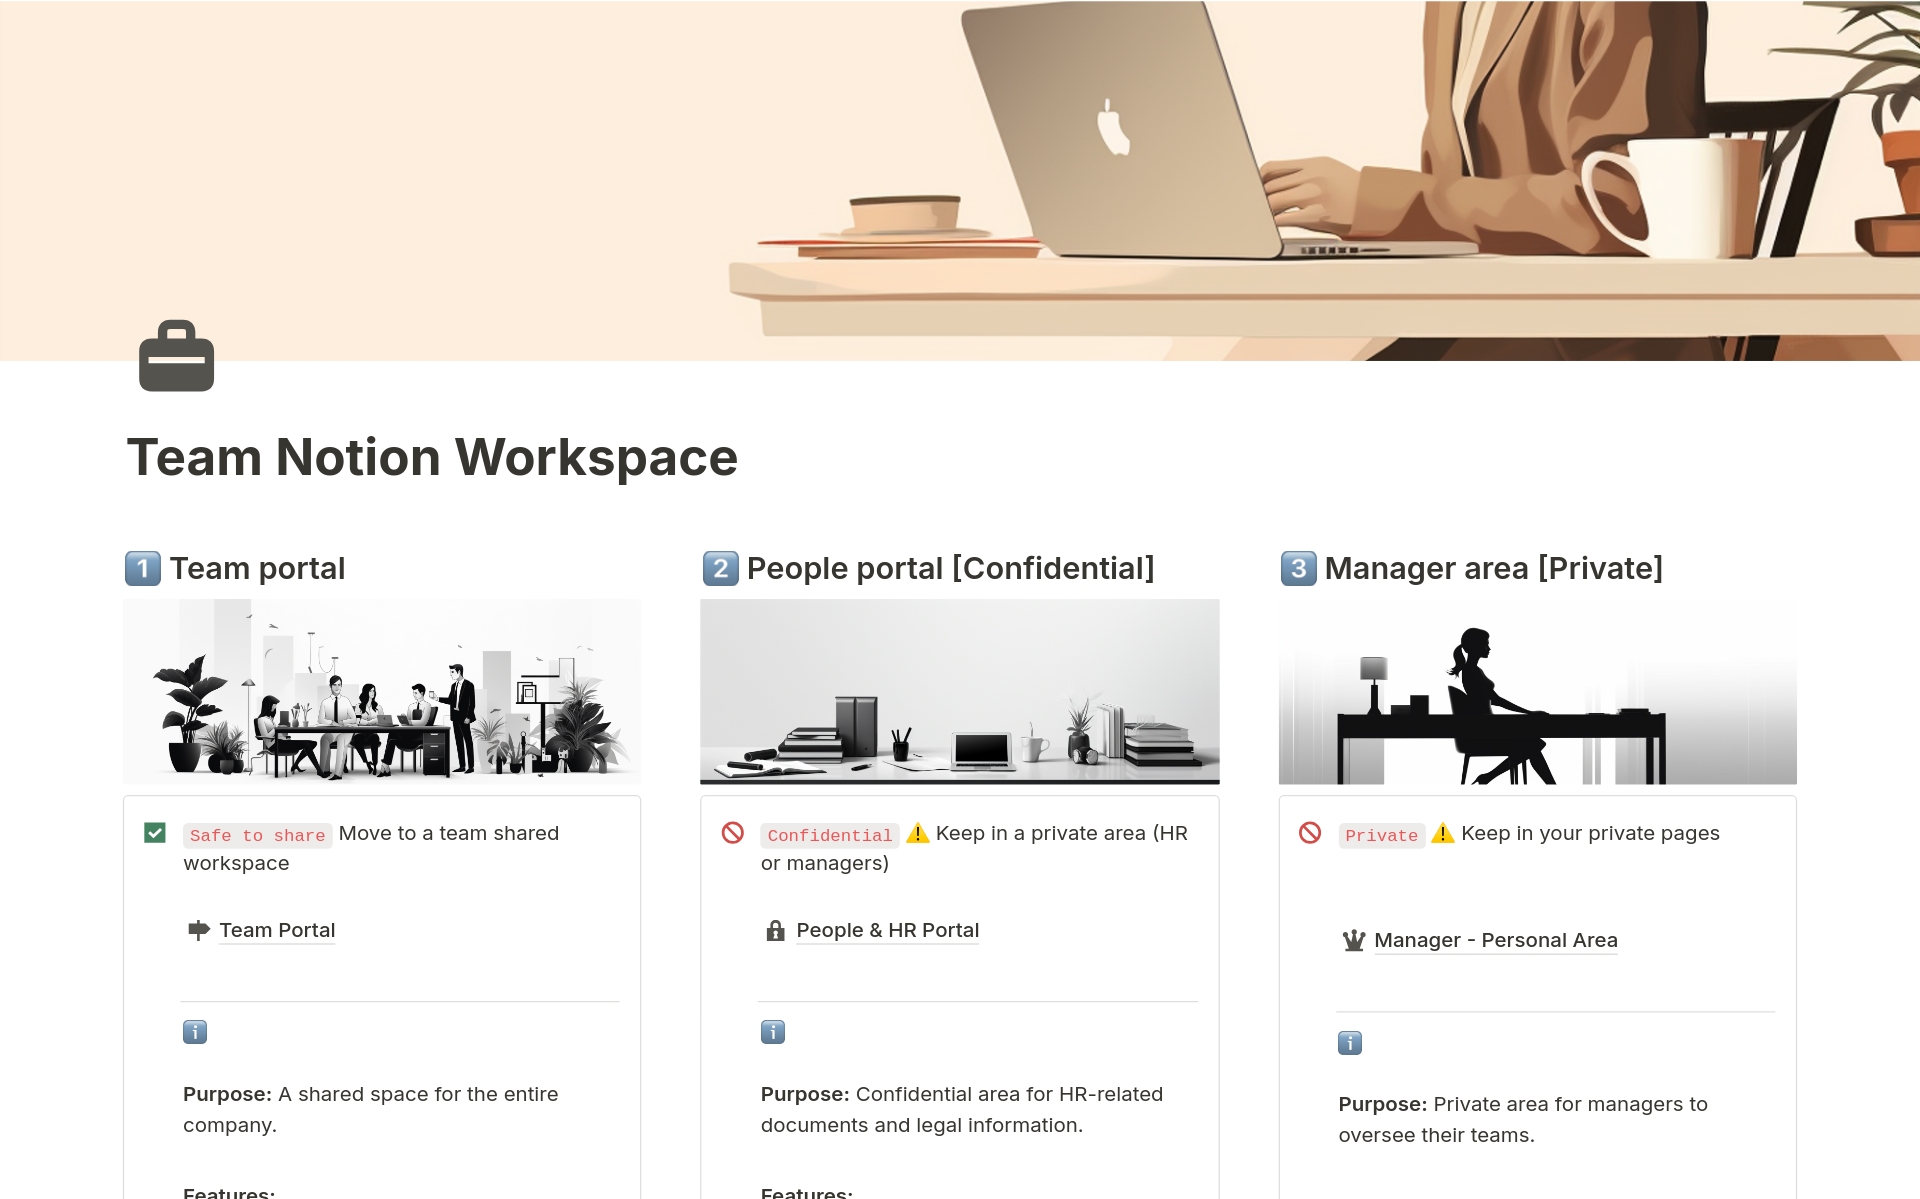Viewport: 1920px width, 1199px height.
Task: Toggle the red no-entry icon on Manager area
Action: point(1309,833)
